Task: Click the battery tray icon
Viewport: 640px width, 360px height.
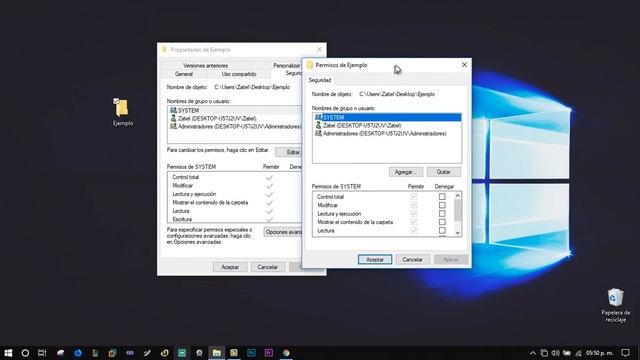Action: tap(567, 353)
